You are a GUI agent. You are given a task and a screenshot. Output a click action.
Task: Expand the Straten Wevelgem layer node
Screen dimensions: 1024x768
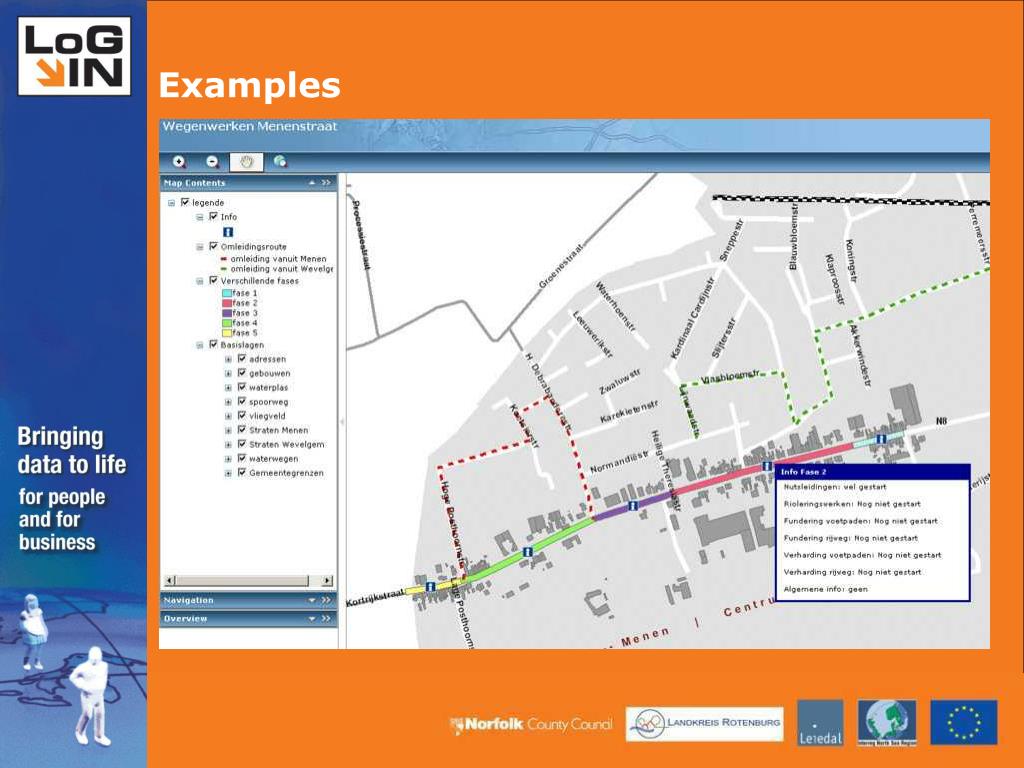click(229, 445)
